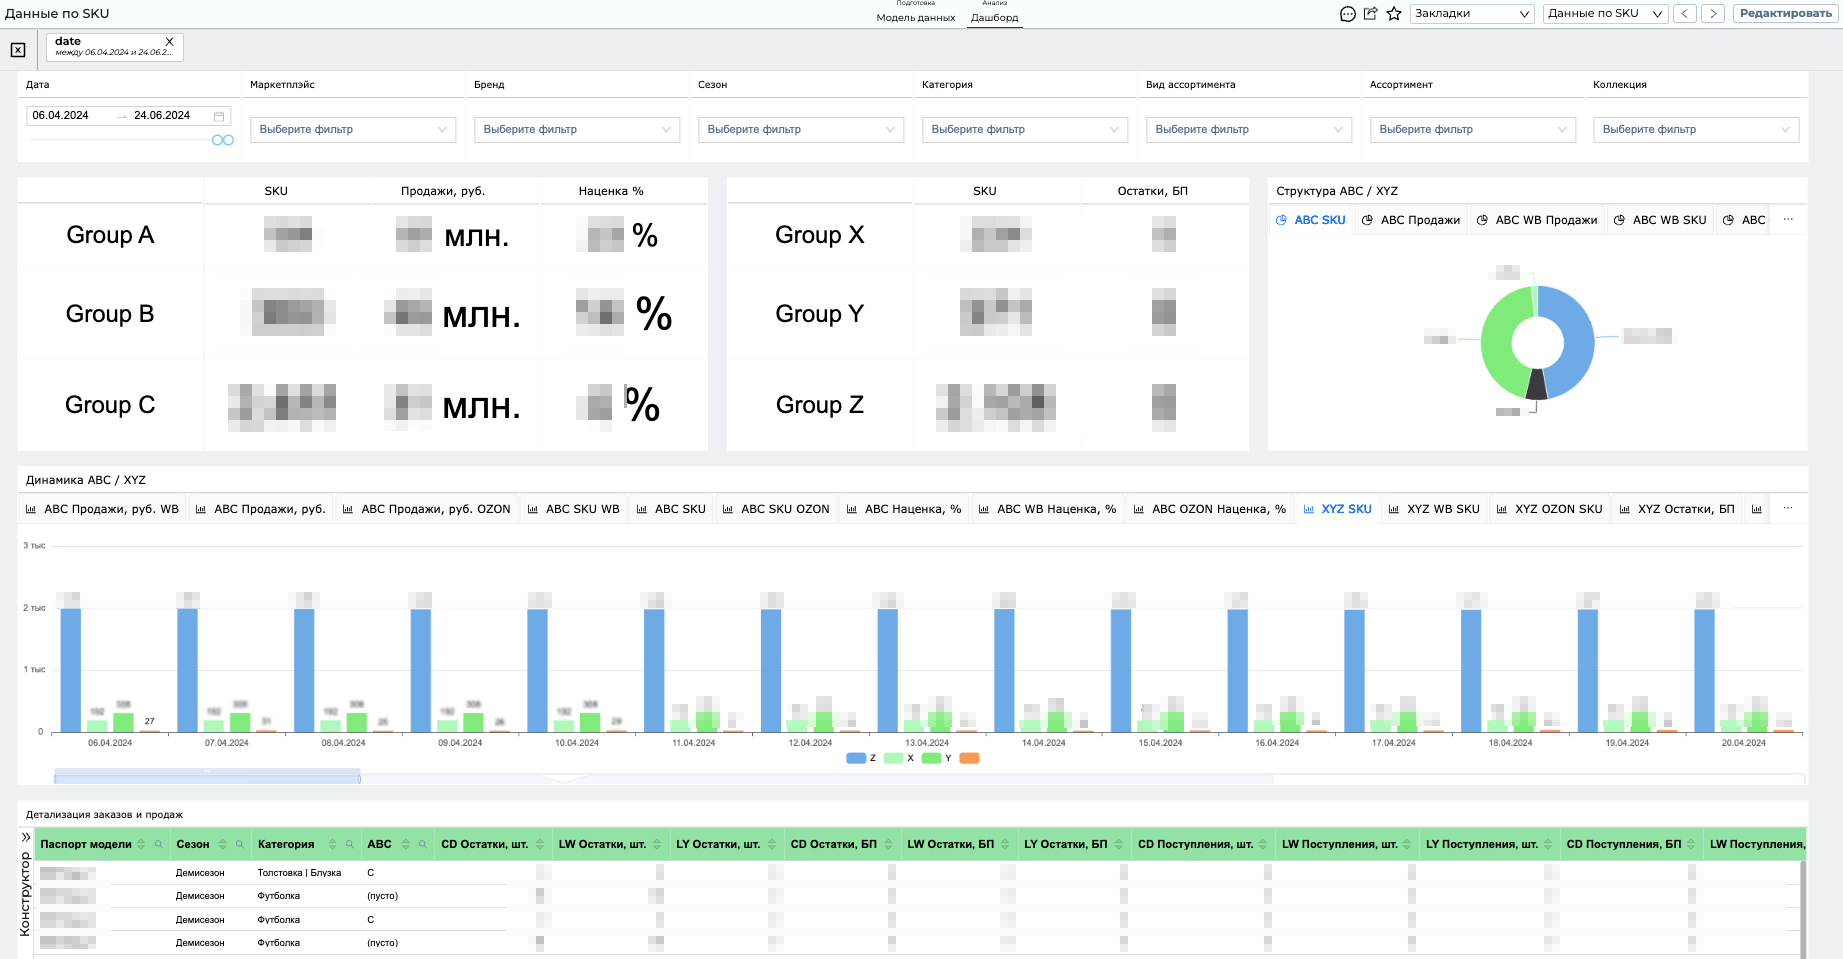Click the Редактировать button
Image resolution: width=1843 pixels, height=959 pixels.
coord(1786,14)
